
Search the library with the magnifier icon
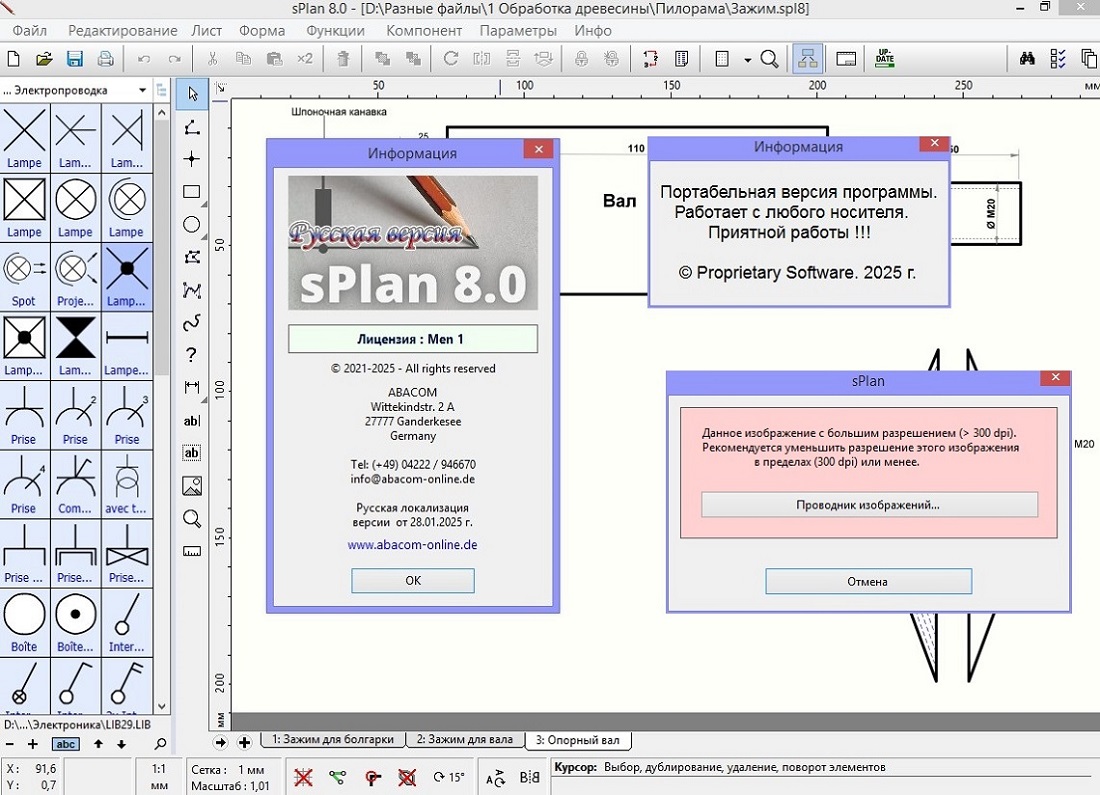click(x=160, y=744)
